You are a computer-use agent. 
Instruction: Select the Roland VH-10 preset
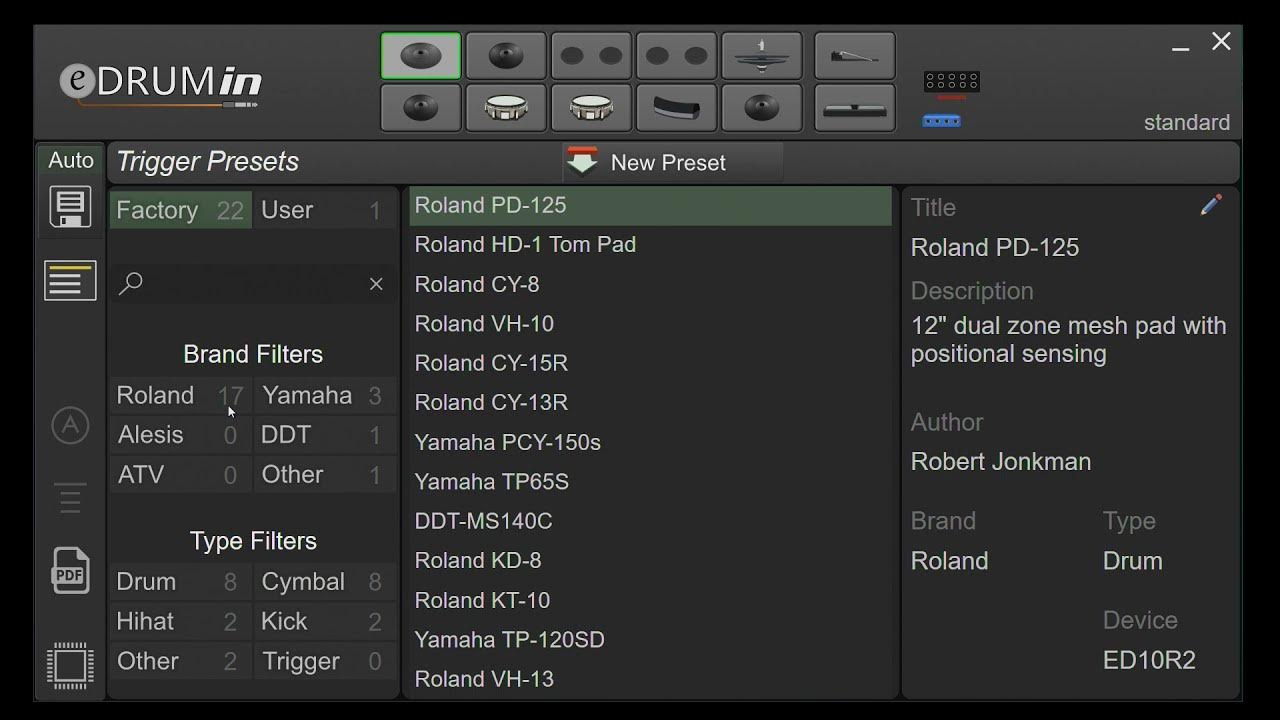click(650, 323)
